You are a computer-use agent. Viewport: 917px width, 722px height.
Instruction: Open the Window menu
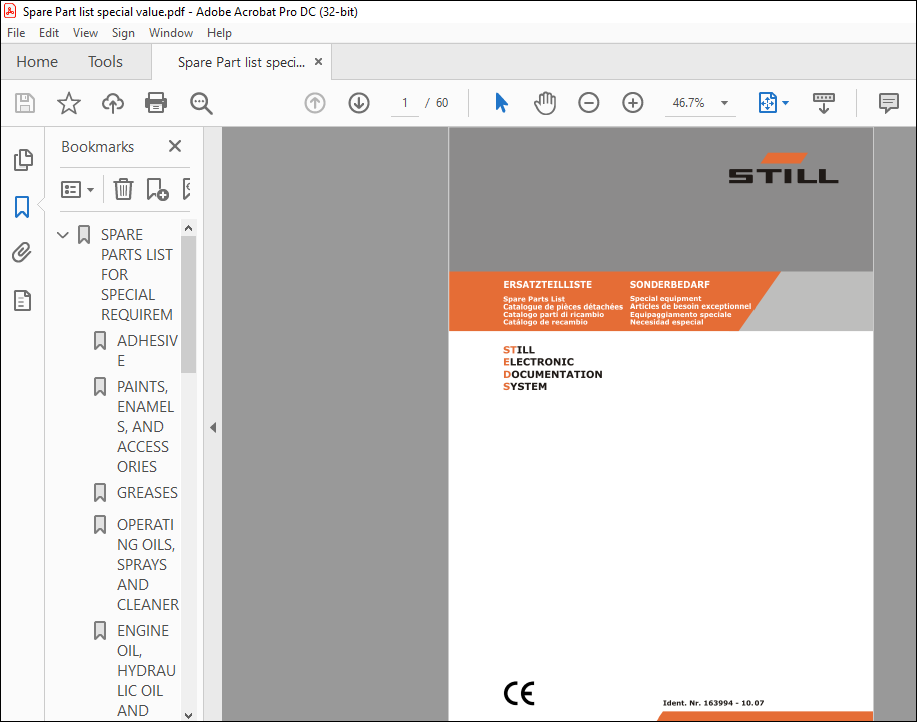[171, 33]
